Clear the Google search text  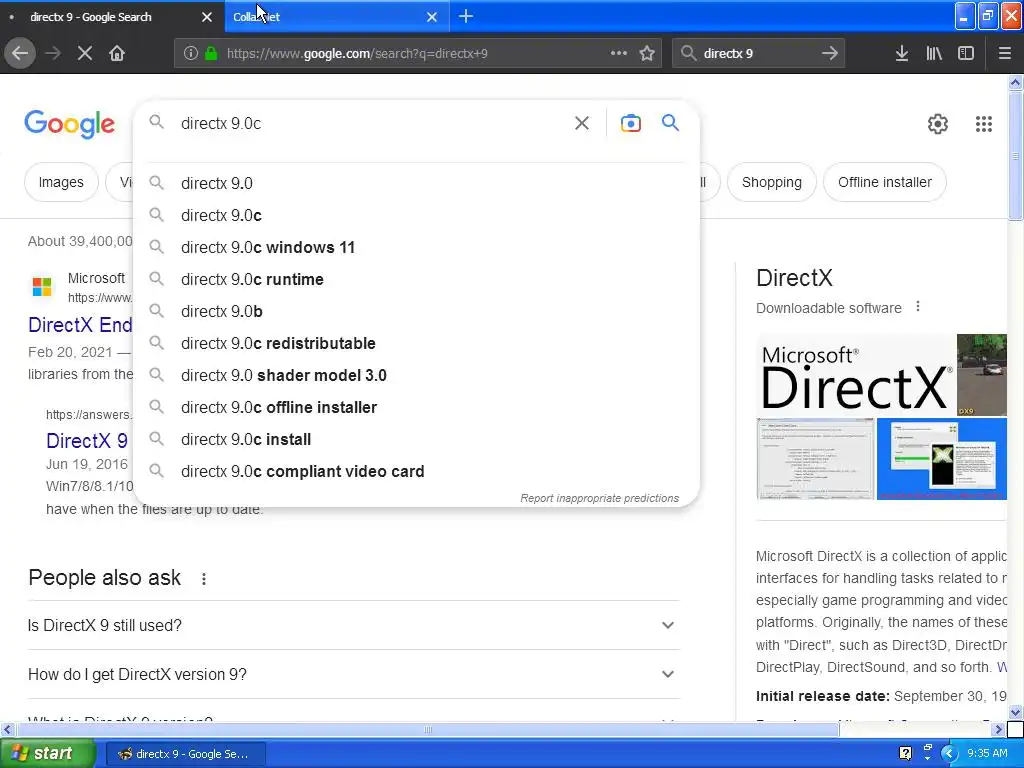point(581,123)
